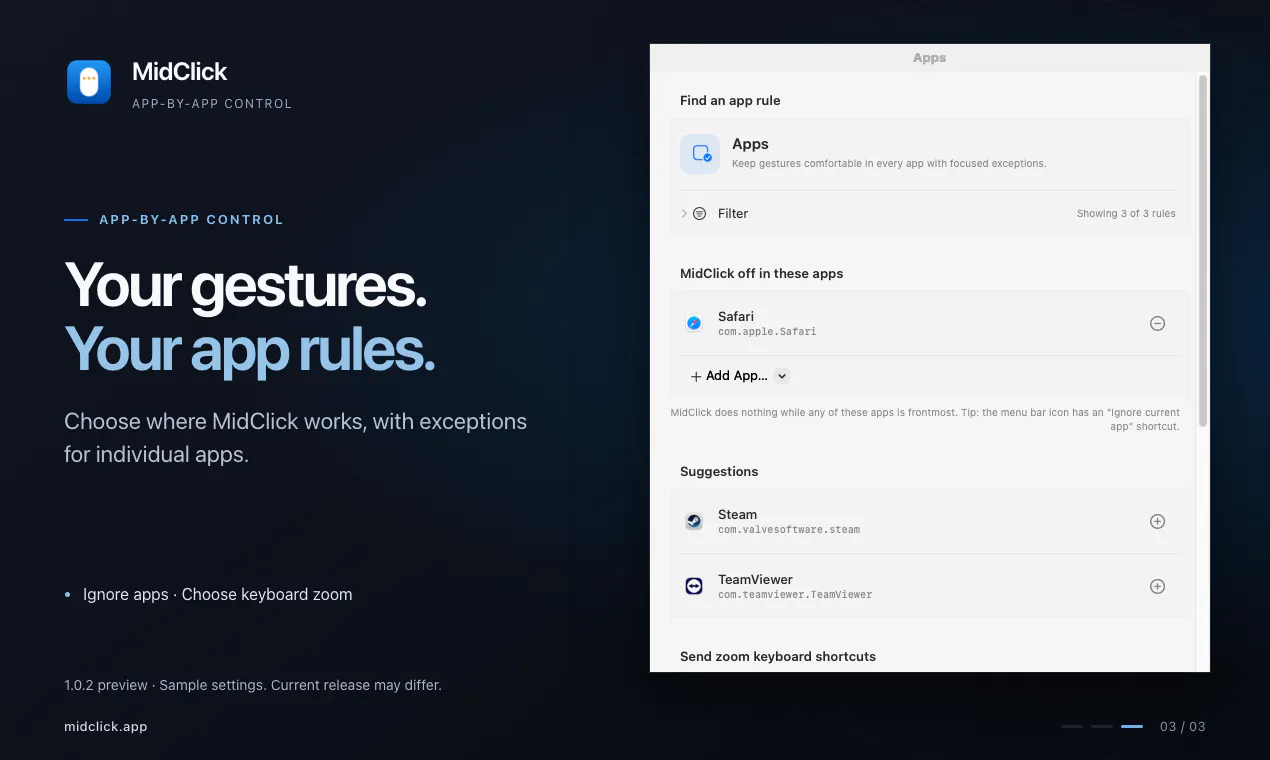Click com.teamviewer.TeamViewer bundle identifier
The image size is (1270, 760).
point(795,594)
